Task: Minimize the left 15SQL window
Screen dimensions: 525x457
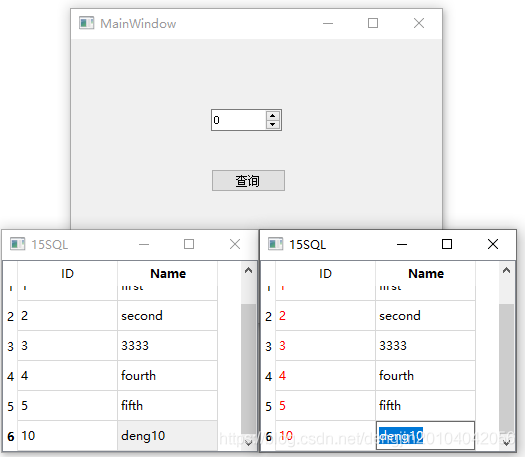Action: click(x=144, y=244)
